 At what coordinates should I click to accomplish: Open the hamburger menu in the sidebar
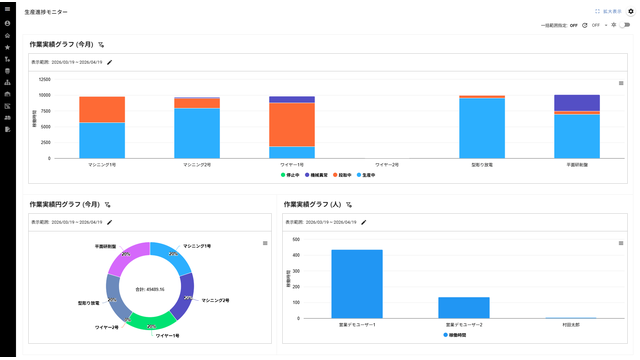(x=7, y=9)
